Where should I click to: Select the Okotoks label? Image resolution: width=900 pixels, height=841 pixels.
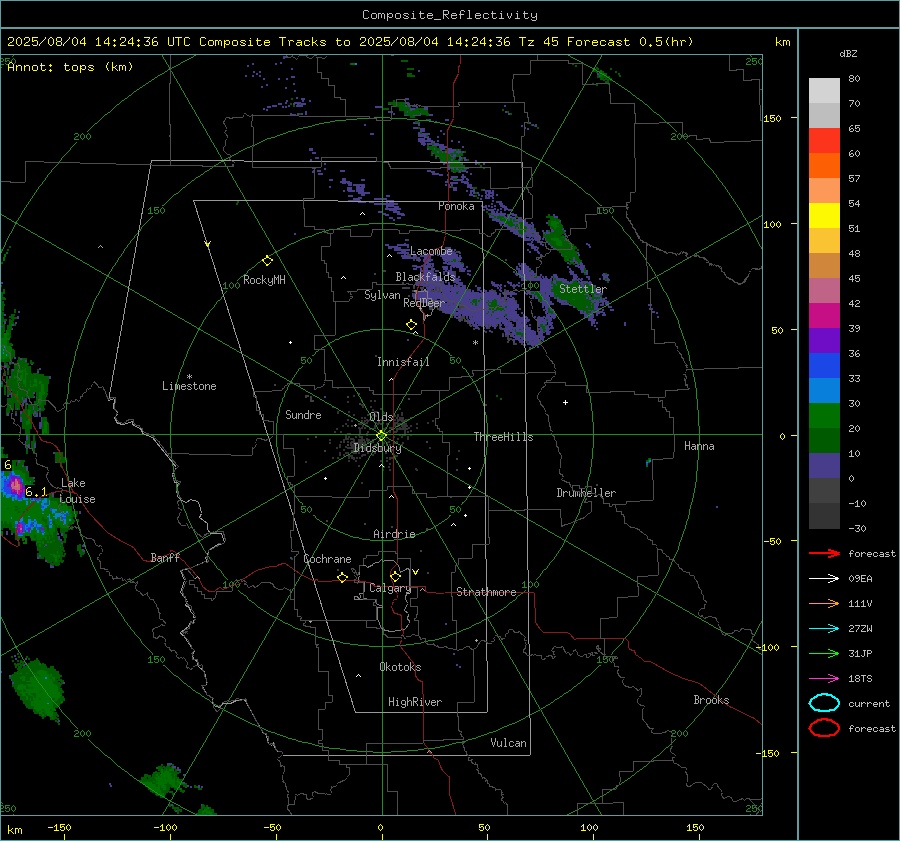400,667
